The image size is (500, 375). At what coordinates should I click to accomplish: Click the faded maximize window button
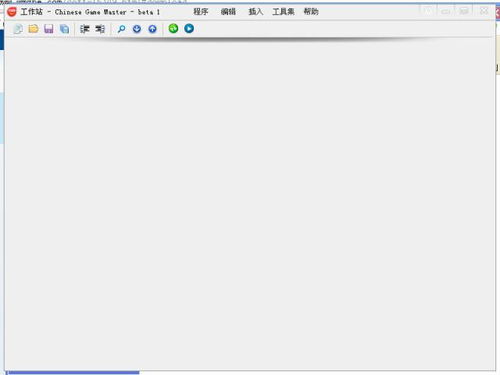pyautogui.click(x=464, y=11)
